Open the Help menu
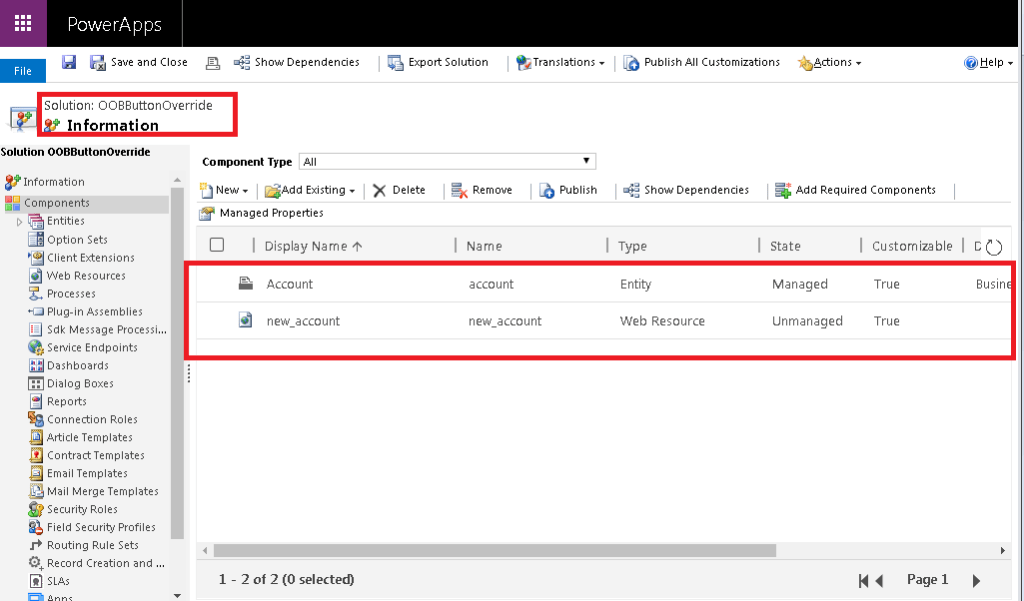The width and height of the screenshot is (1024, 601). tap(989, 62)
